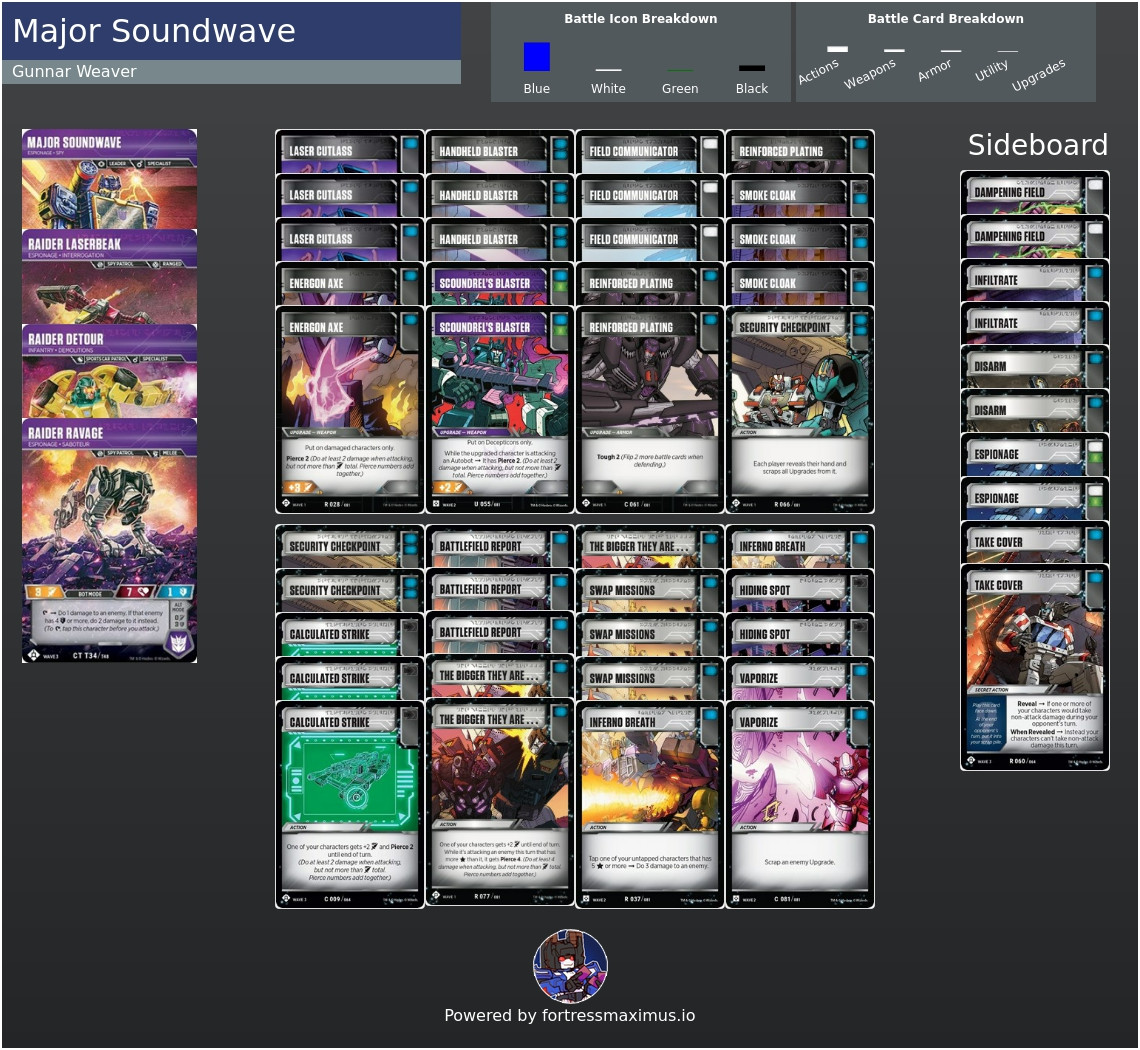
Task: Click the blue bar in Battle Icon Breakdown
Action: [537, 57]
